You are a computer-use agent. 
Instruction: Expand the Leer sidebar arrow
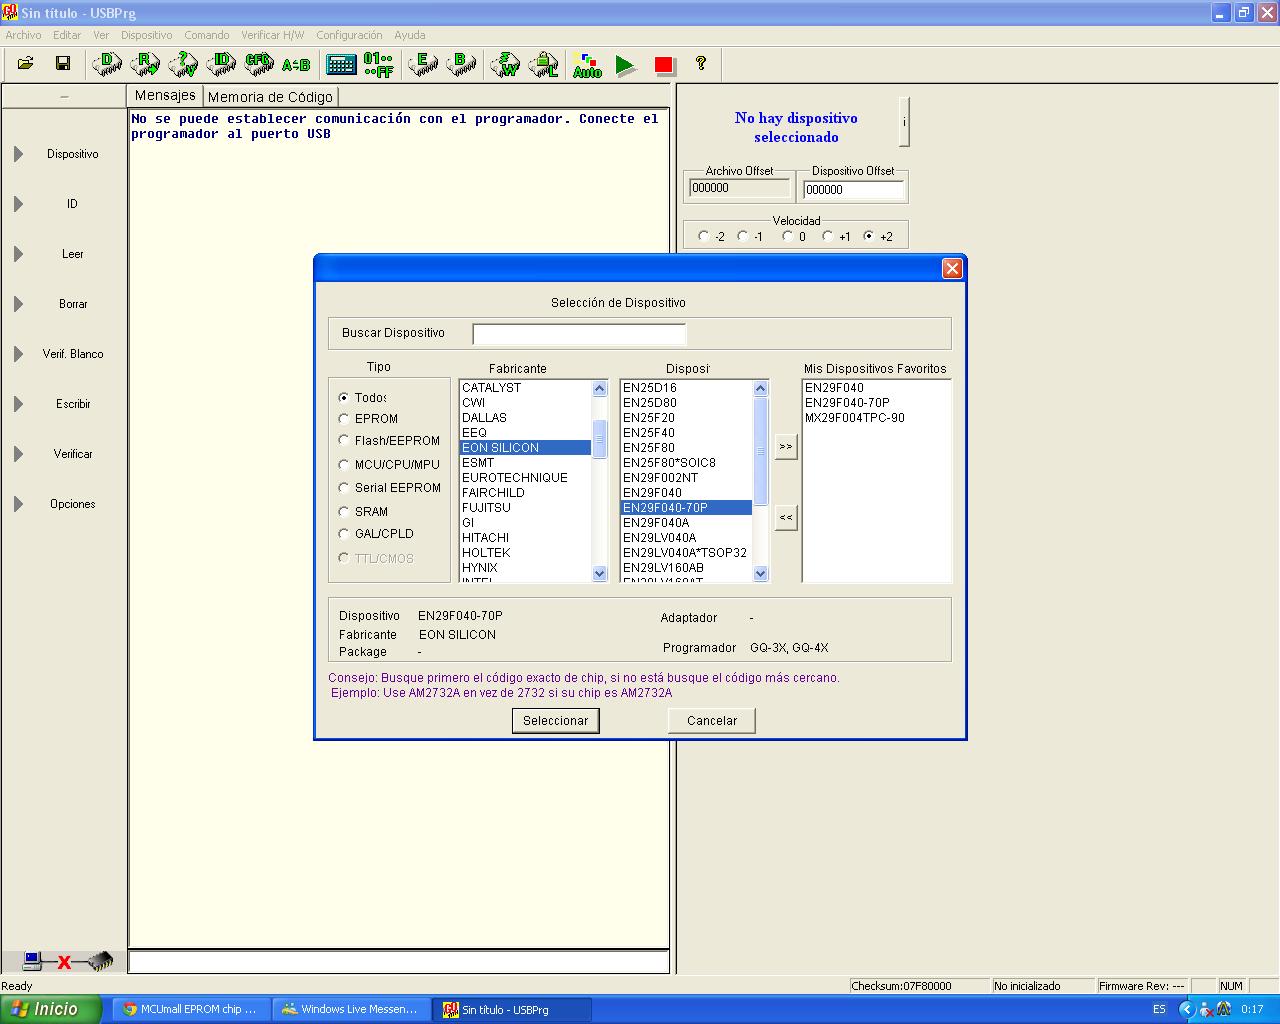(x=18, y=254)
